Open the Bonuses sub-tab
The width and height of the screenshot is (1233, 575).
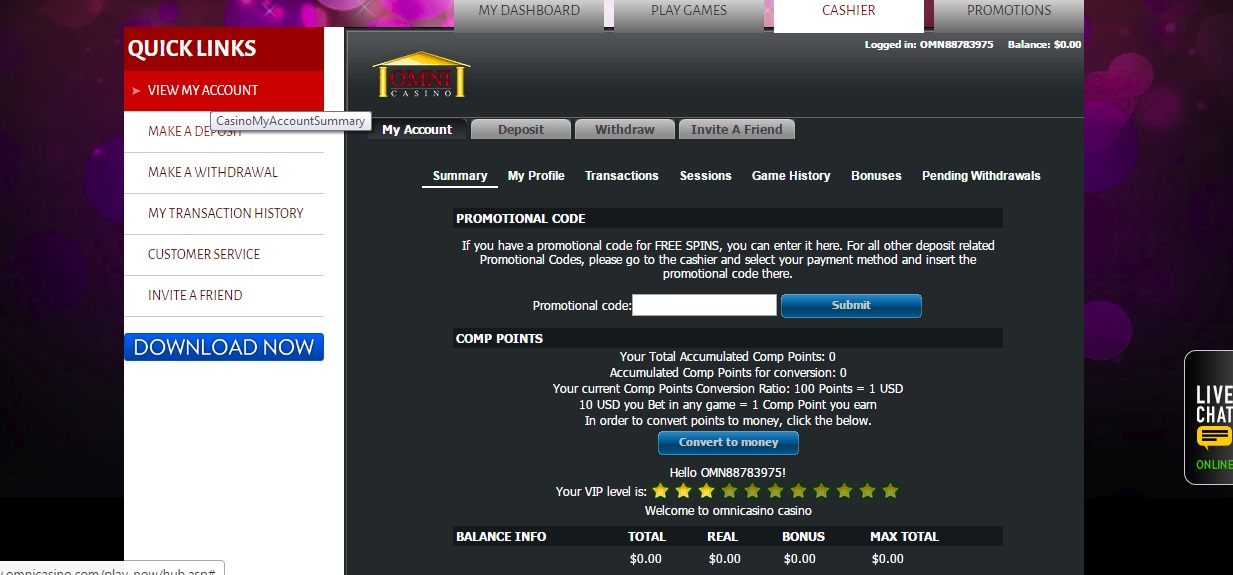pyautogui.click(x=876, y=176)
